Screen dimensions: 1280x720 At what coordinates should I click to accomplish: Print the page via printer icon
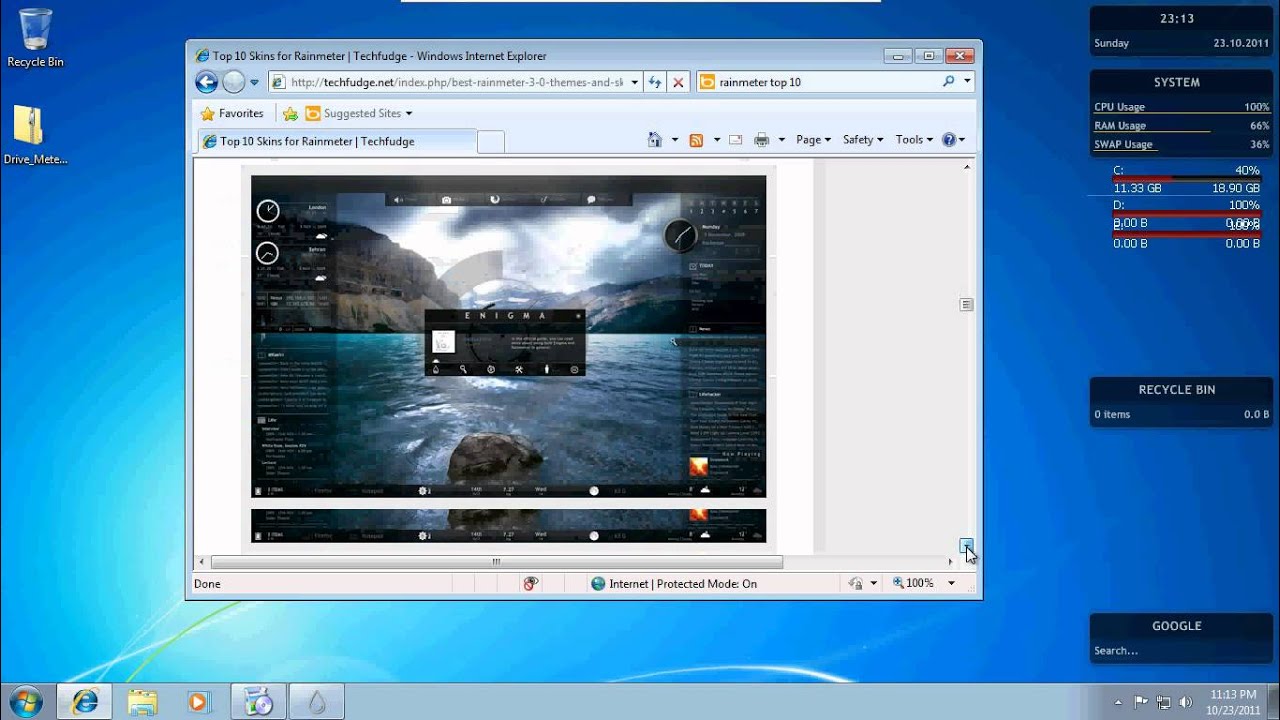762,140
